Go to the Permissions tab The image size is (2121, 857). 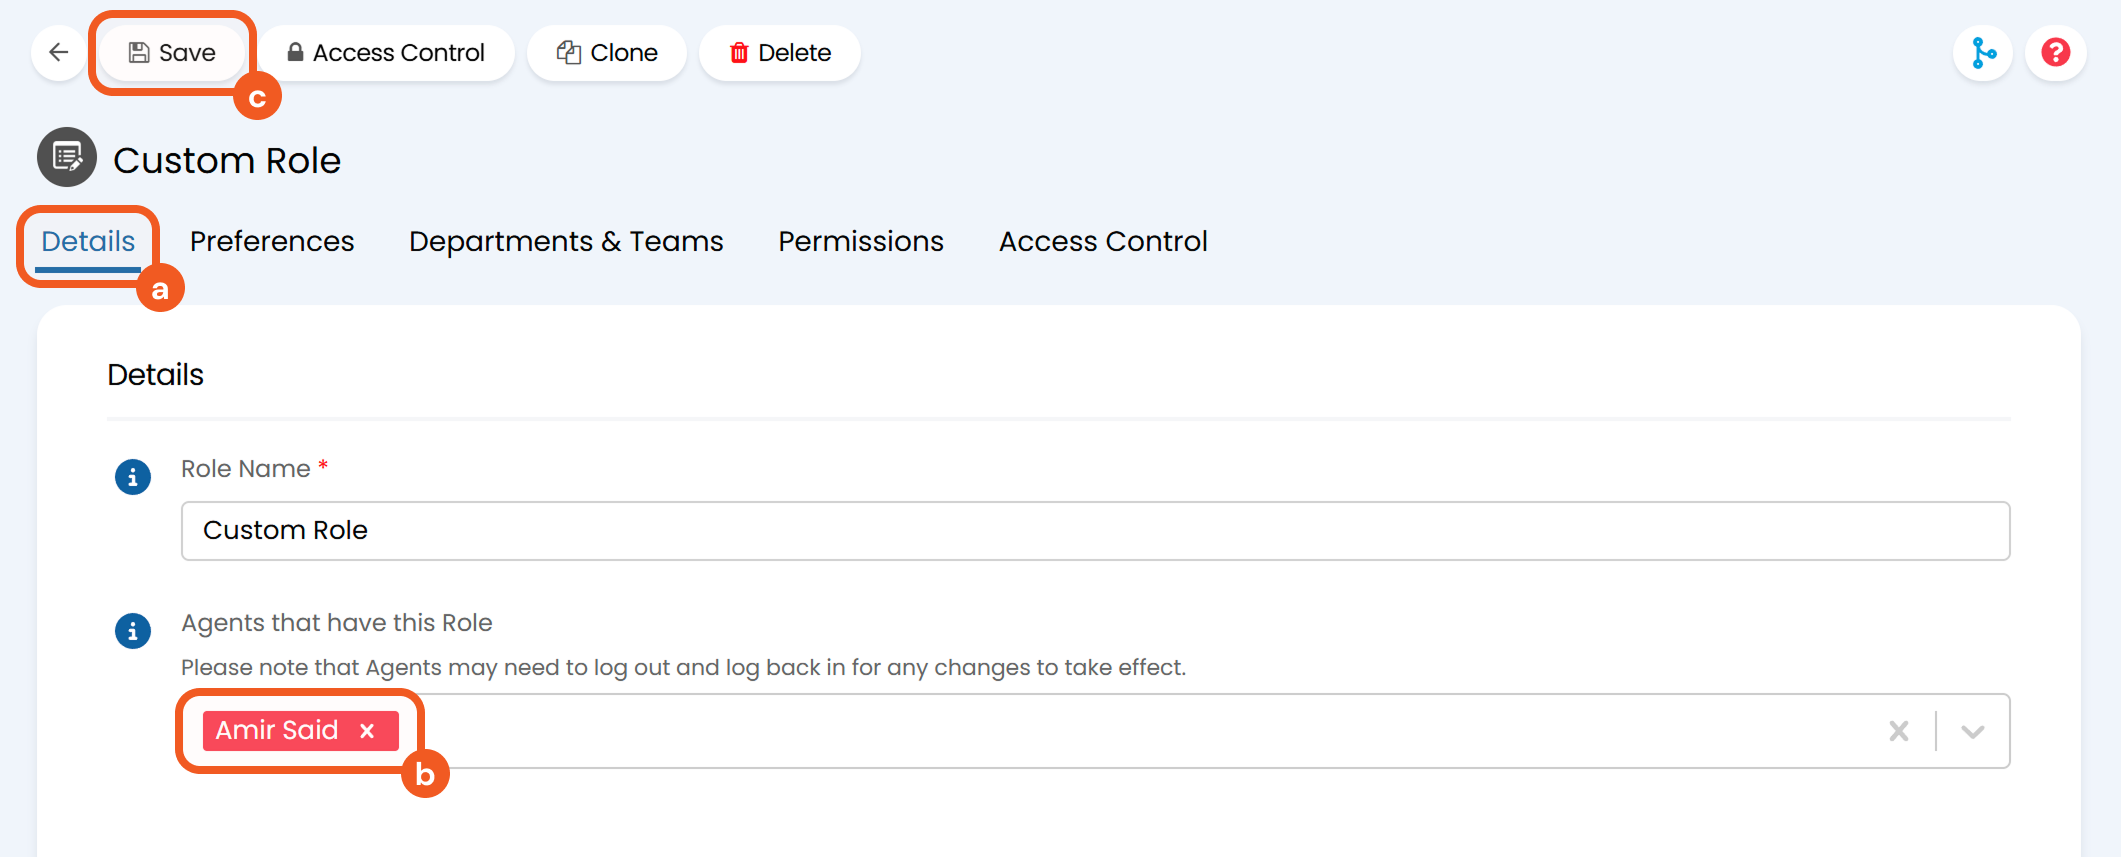coord(861,242)
